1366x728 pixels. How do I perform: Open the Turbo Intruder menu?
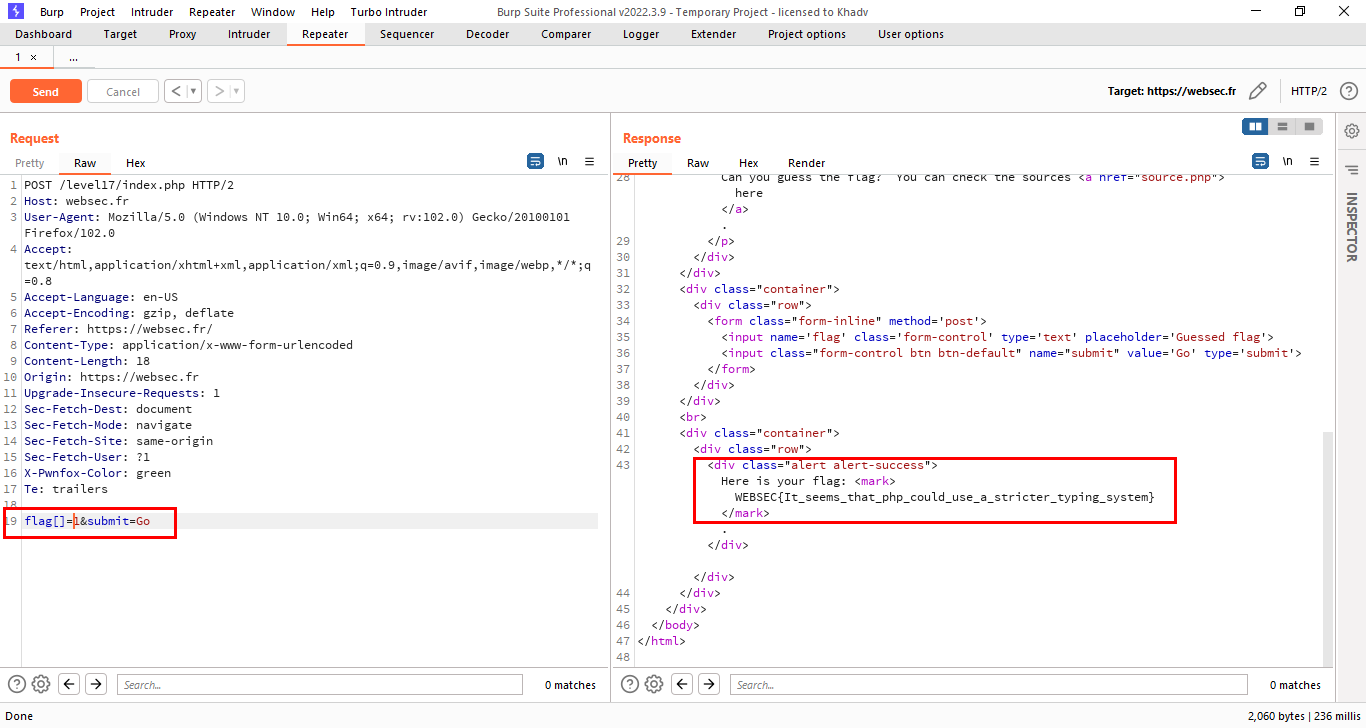[389, 12]
